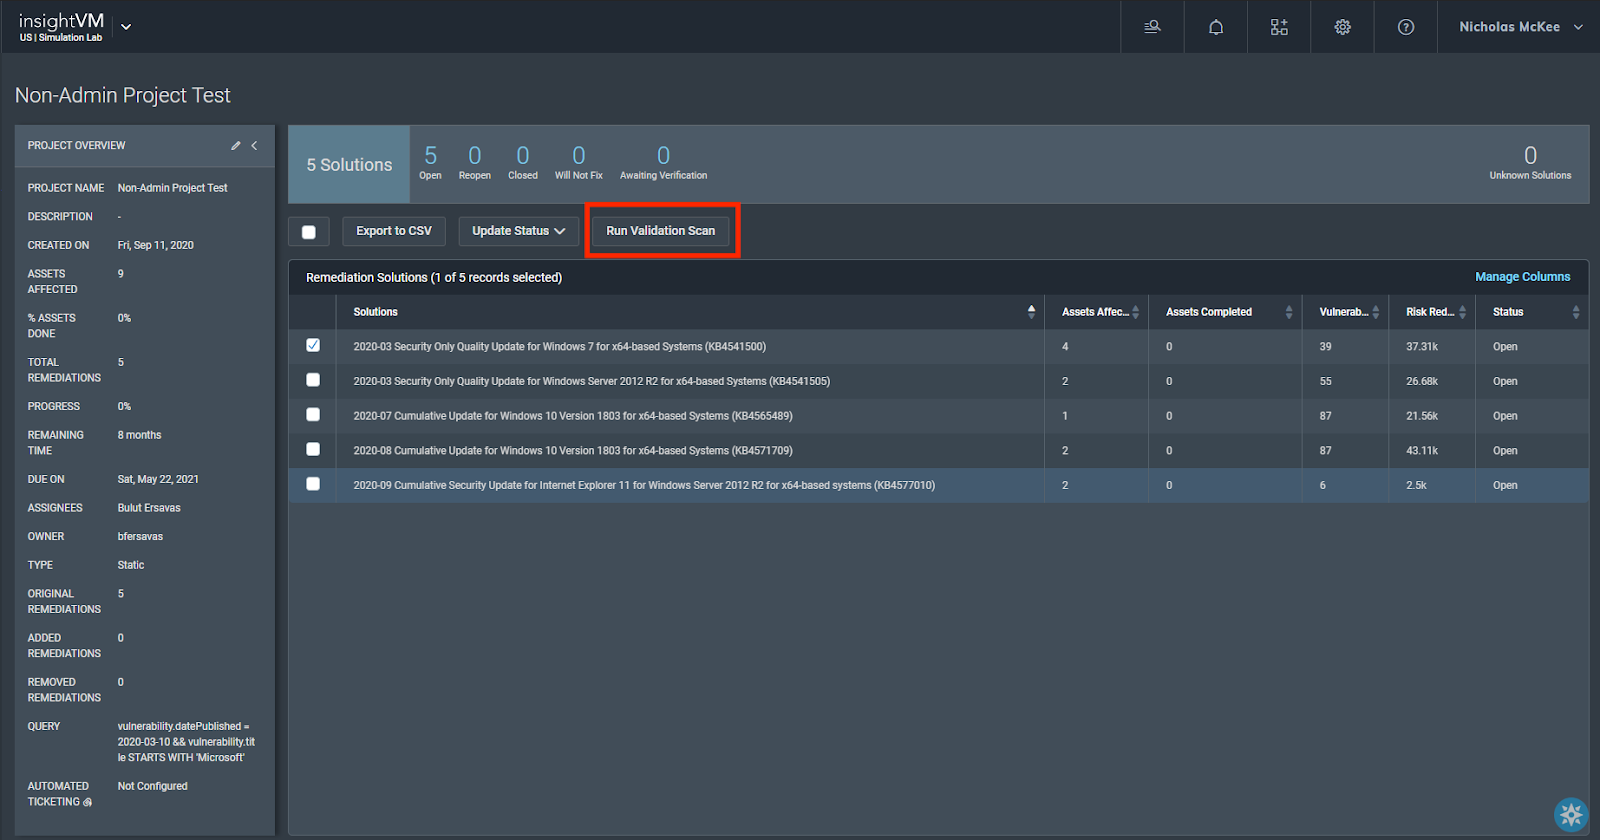Toggle the select-all solutions checkbox
The image size is (1600, 840).
coord(309,232)
